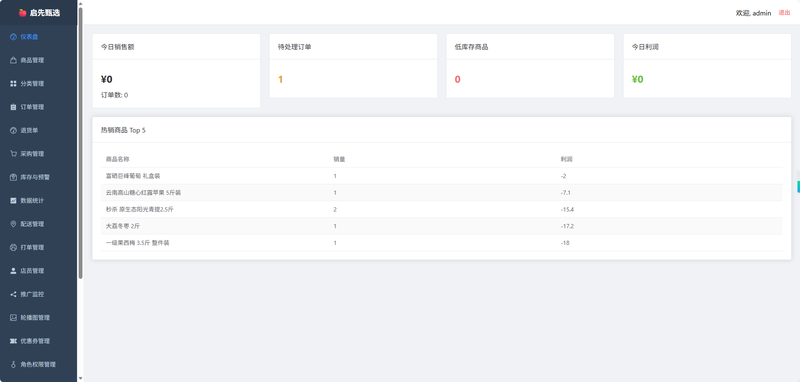Click the 利润 column header

tap(566, 159)
